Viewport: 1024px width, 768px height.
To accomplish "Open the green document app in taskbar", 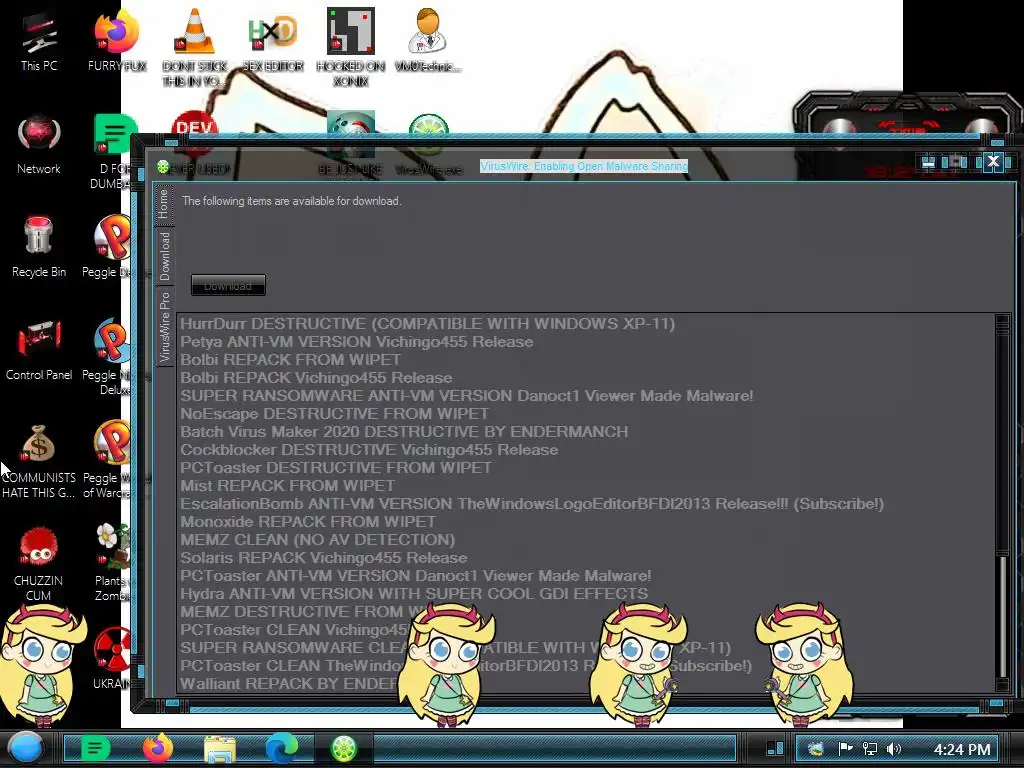I will (95, 748).
